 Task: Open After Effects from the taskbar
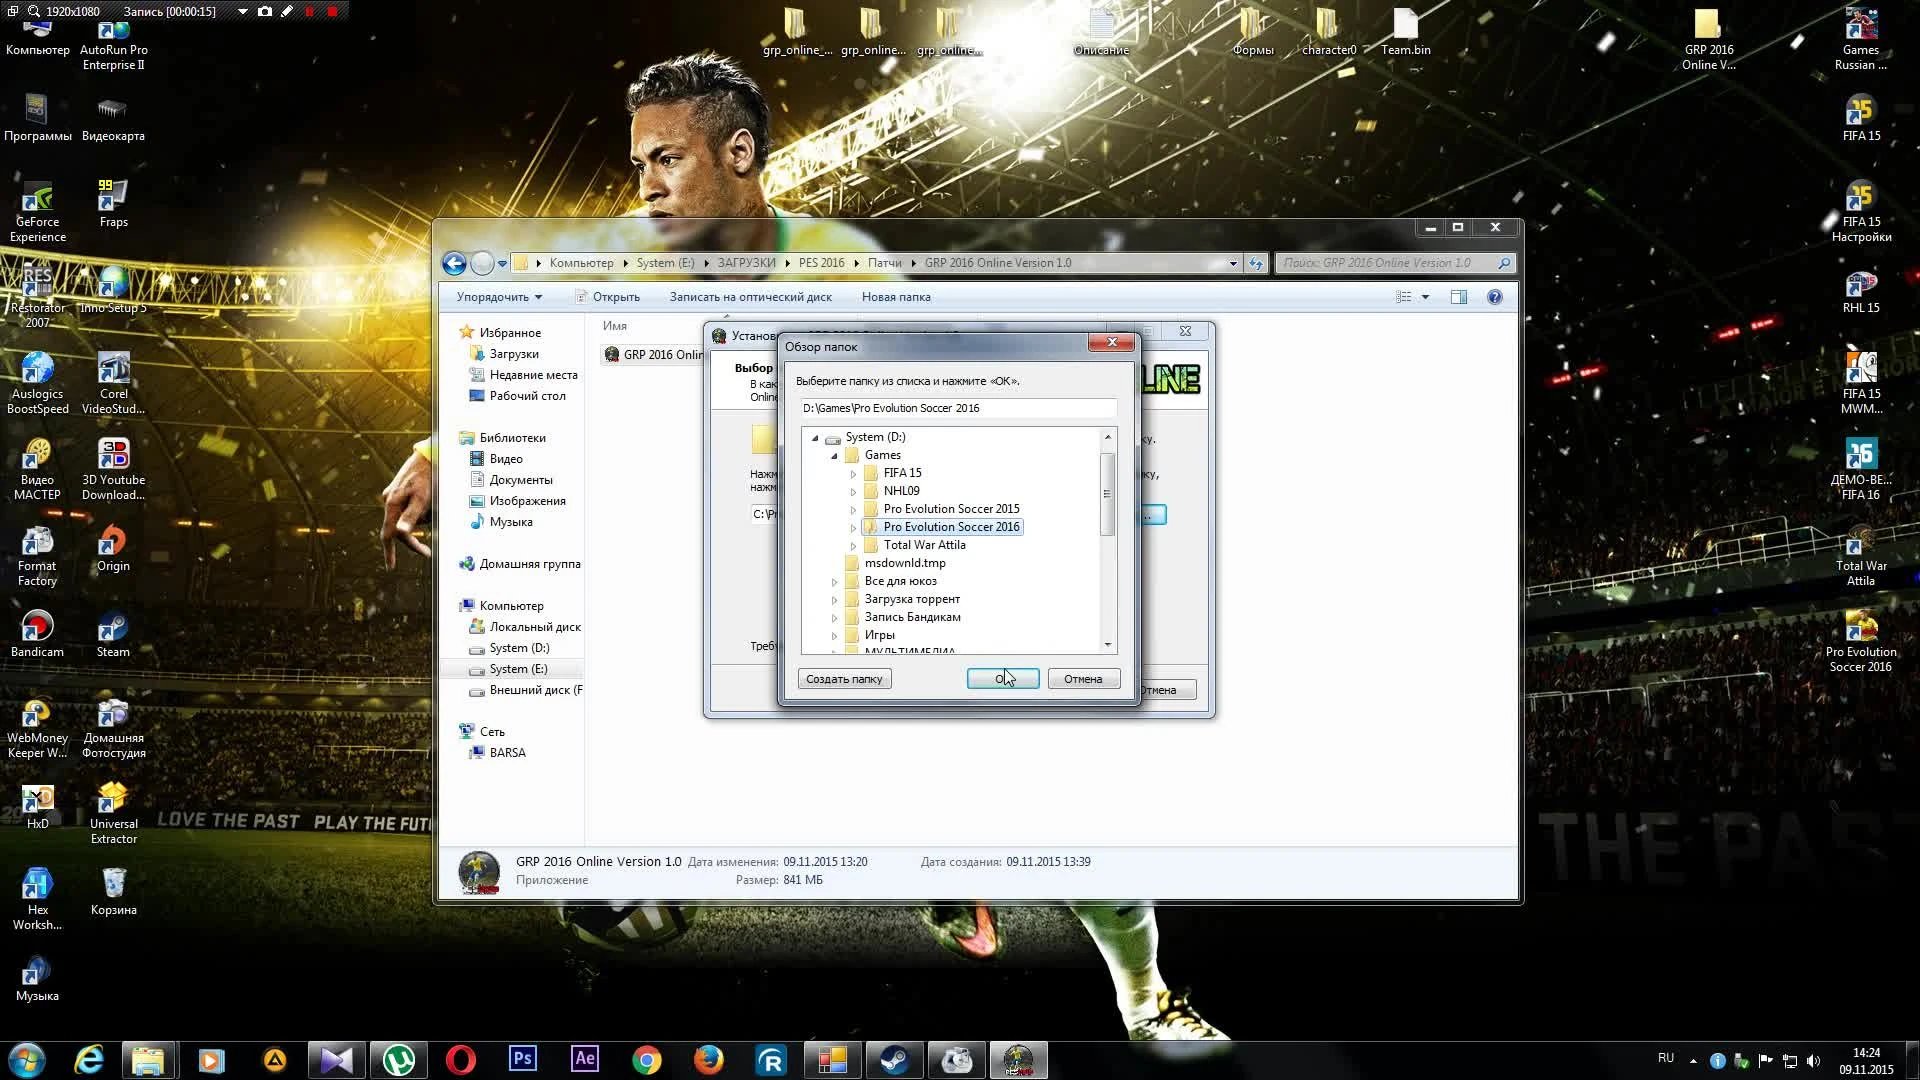click(x=584, y=1059)
